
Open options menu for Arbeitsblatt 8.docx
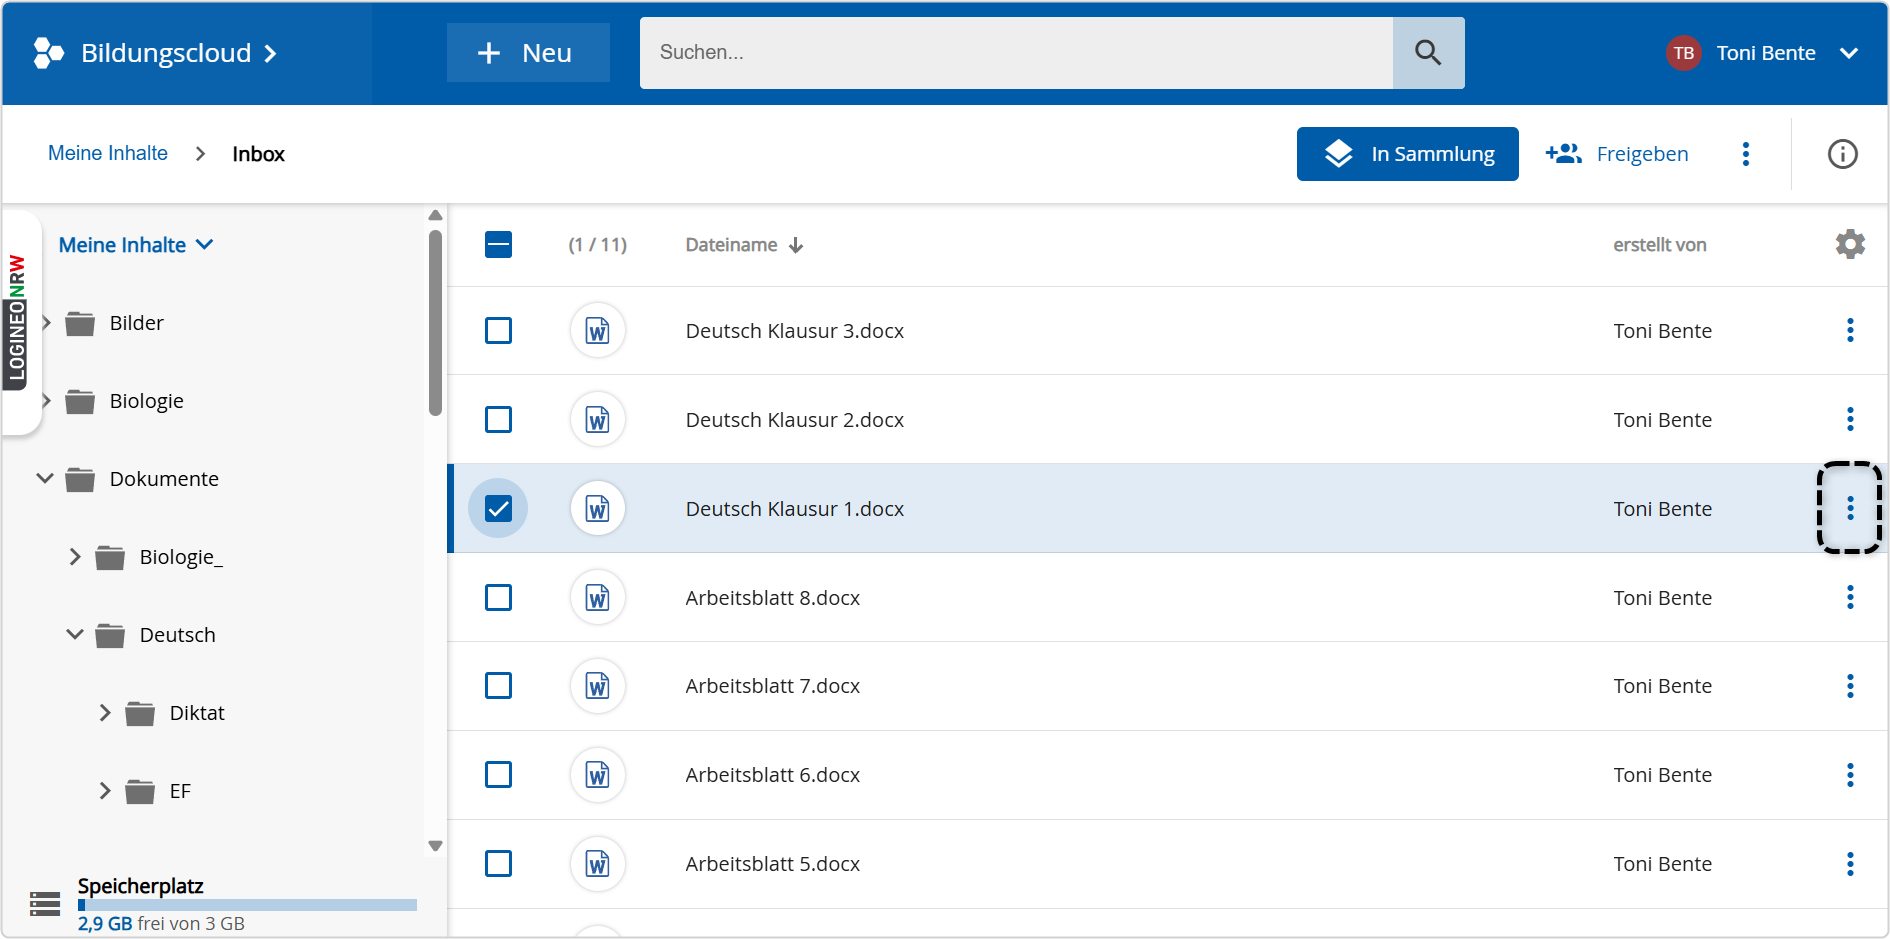(x=1850, y=597)
